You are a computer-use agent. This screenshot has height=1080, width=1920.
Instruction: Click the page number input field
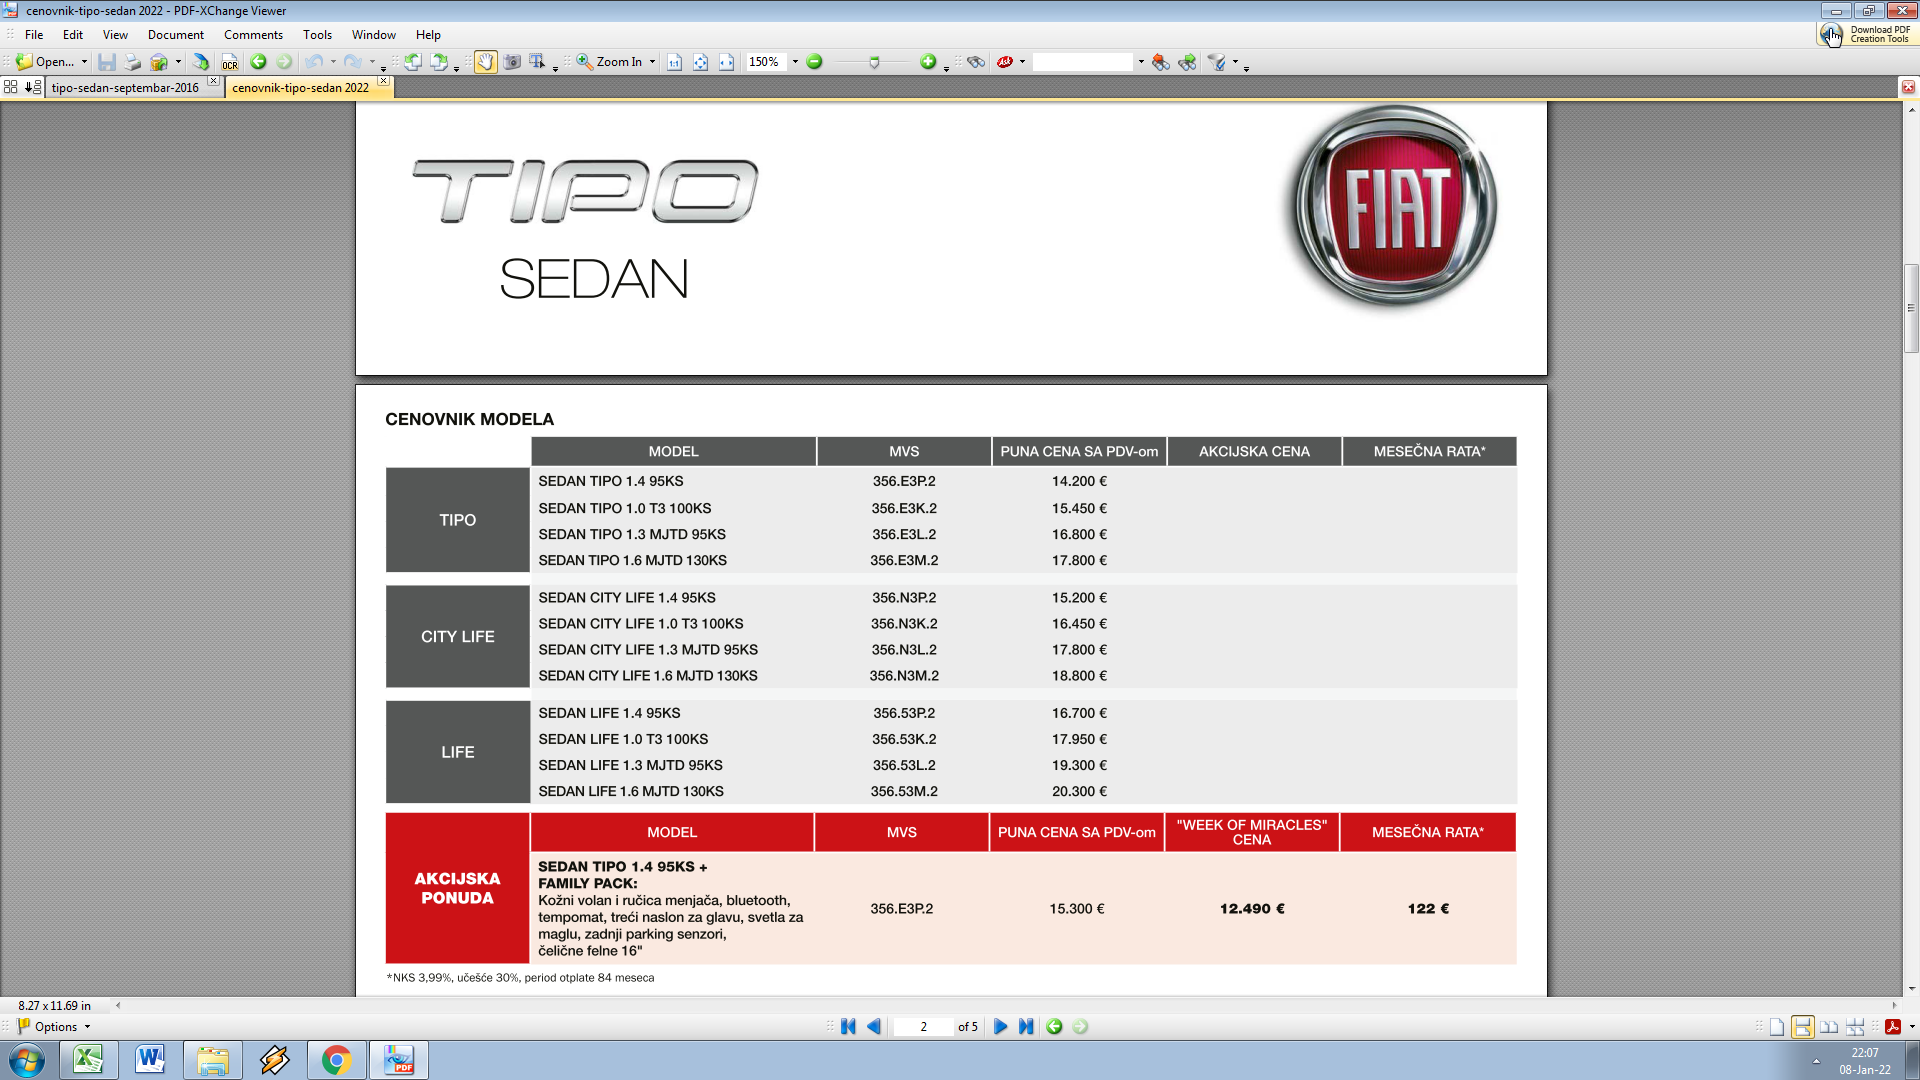pyautogui.click(x=923, y=1027)
